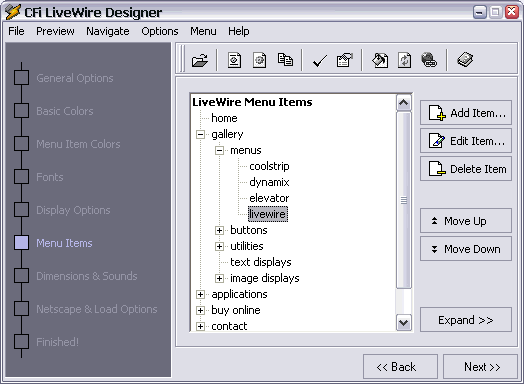
Task: Select the dynamix tree item
Action: 269,182
